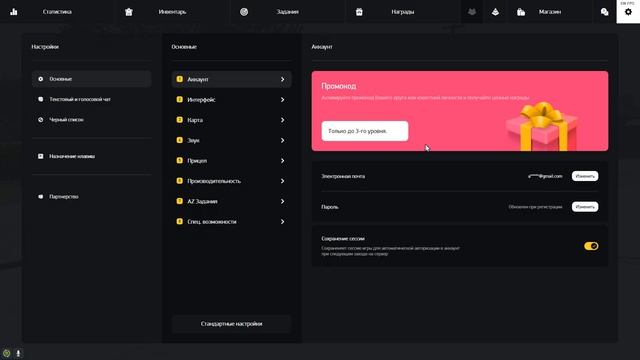Click the Задания target icon
Image resolution: width=640 pixels, height=360 pixels.
244,12
